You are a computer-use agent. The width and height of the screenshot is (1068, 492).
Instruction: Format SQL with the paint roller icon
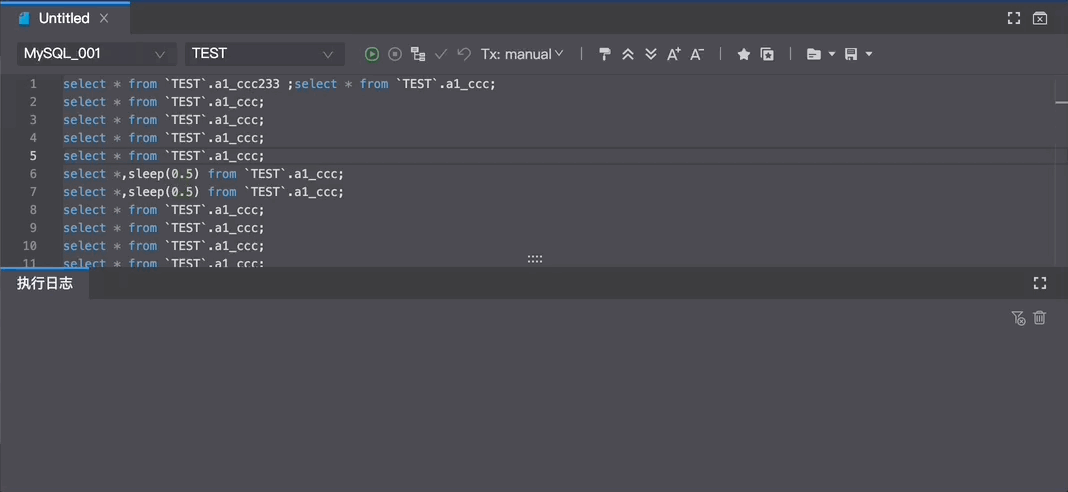click(x=604, y=55)
